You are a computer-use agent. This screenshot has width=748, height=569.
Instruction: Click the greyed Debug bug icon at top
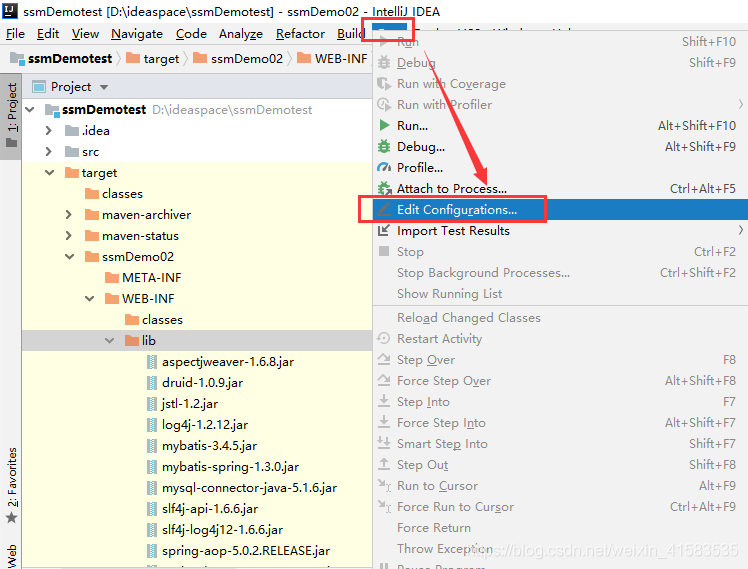pos(384,62)
